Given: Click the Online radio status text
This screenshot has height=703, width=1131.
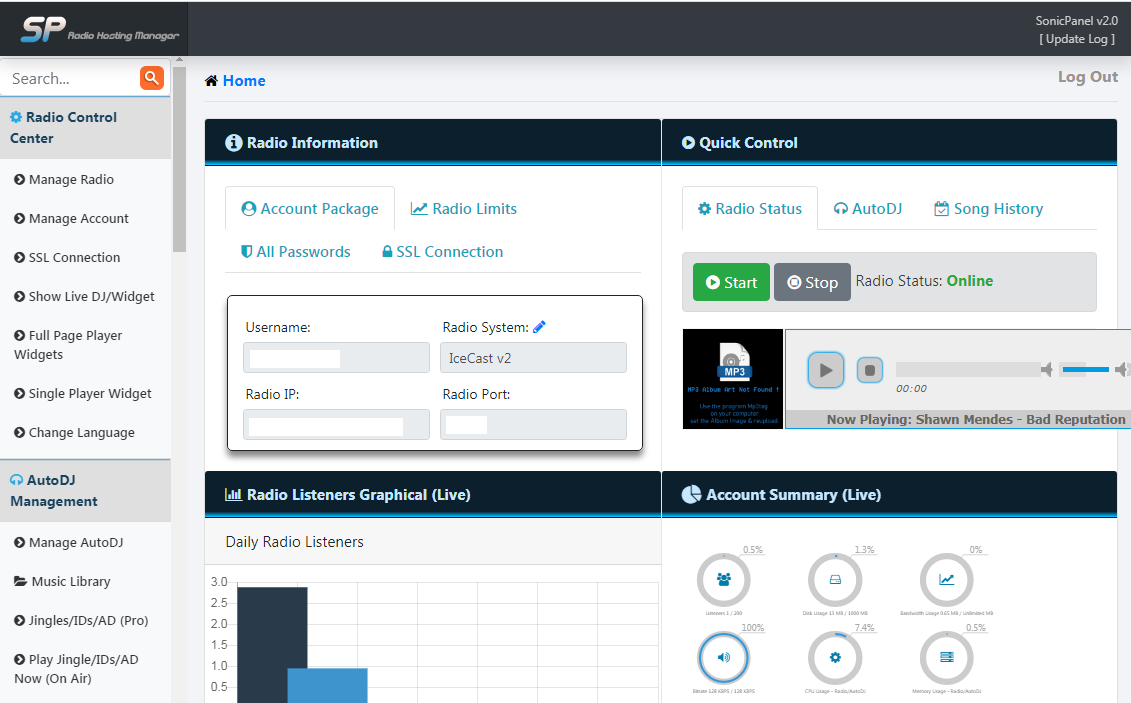Looking at the screenshot, I should [969, 281].
